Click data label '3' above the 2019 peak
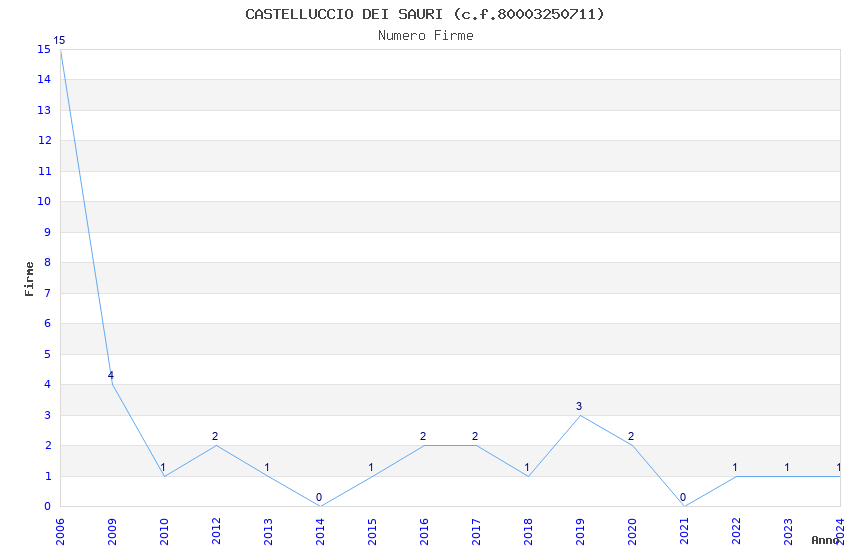850x550 pixels. click(579, 406)
